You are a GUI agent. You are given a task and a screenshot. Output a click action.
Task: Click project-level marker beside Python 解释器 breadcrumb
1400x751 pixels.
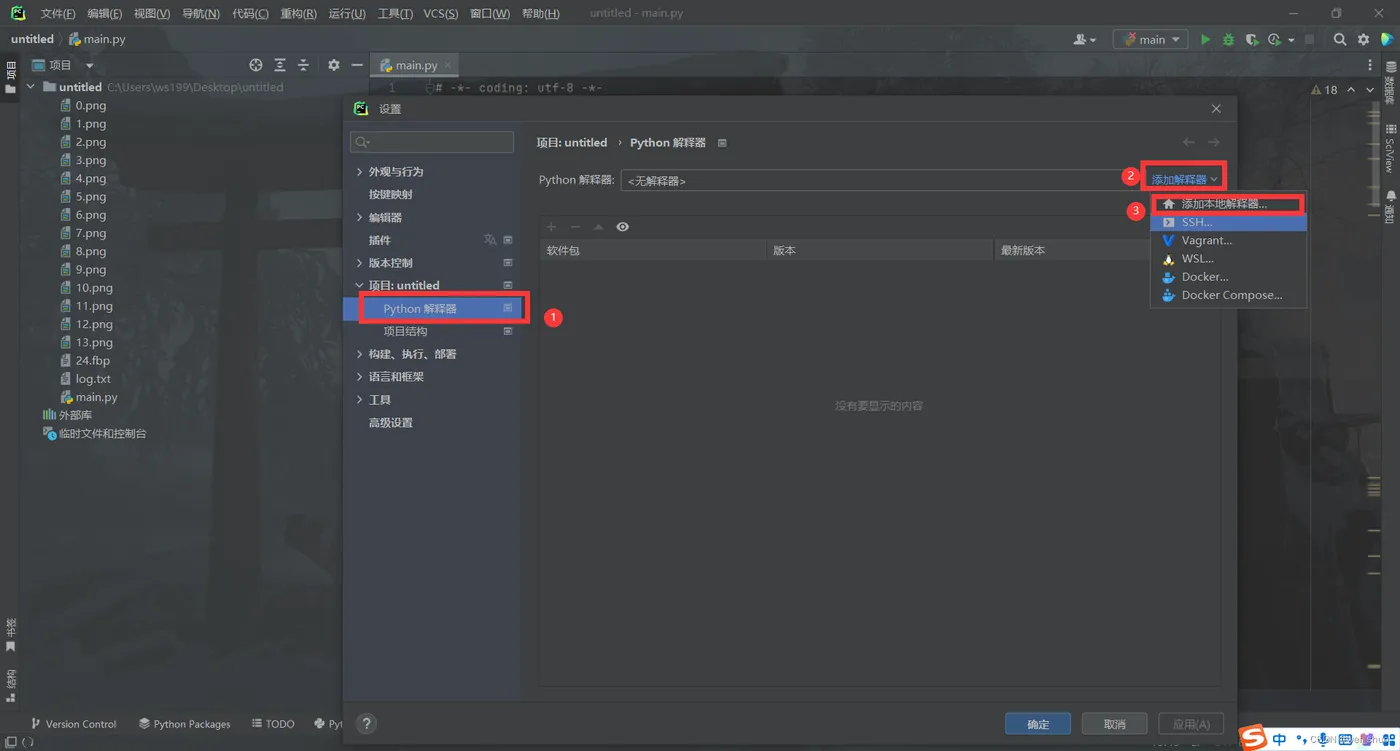(722, 143)
